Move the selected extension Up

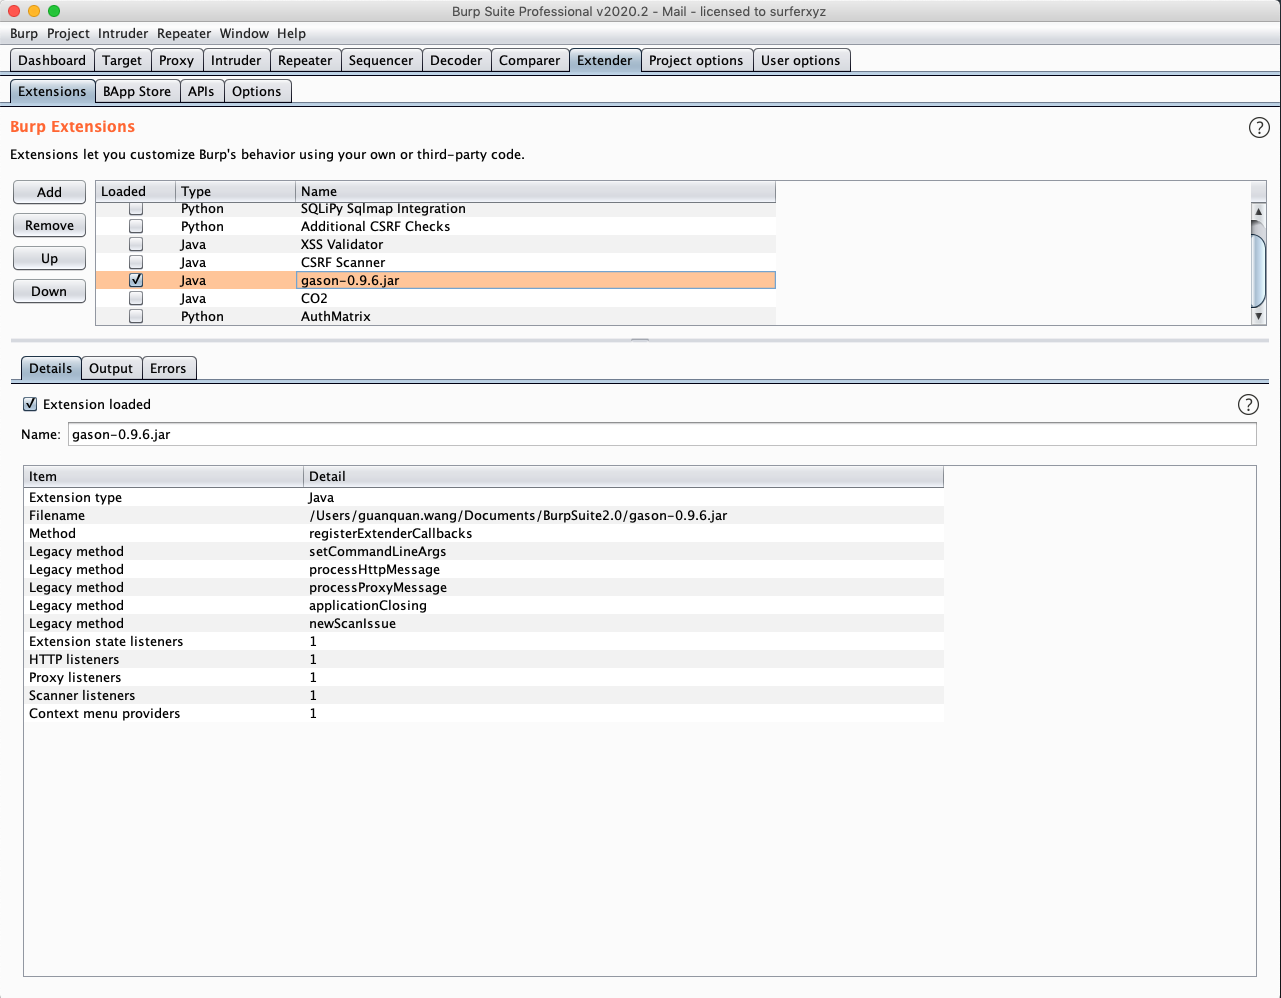pos(49,259)
